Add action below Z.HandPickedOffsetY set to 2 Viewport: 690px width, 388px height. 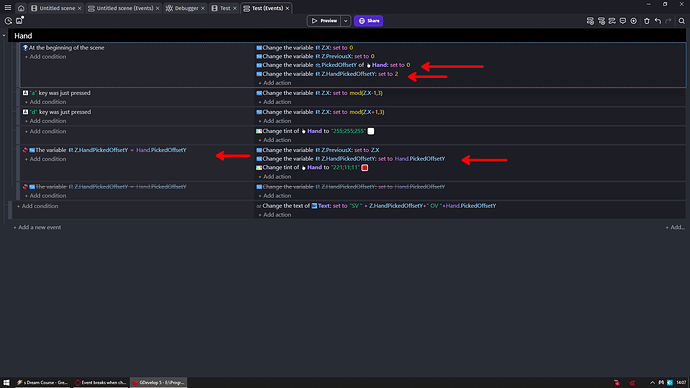[275, 83]
